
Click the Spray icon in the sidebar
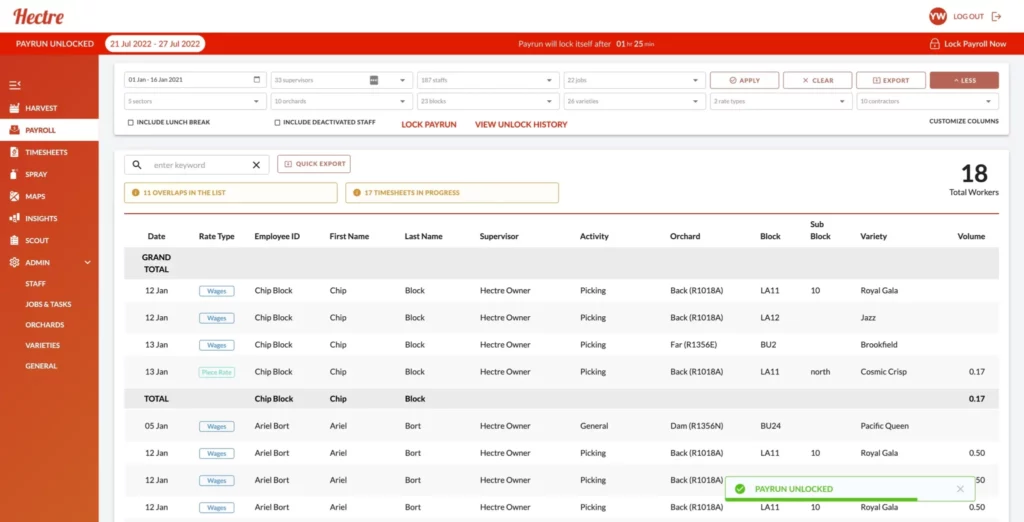click(15, 174)
